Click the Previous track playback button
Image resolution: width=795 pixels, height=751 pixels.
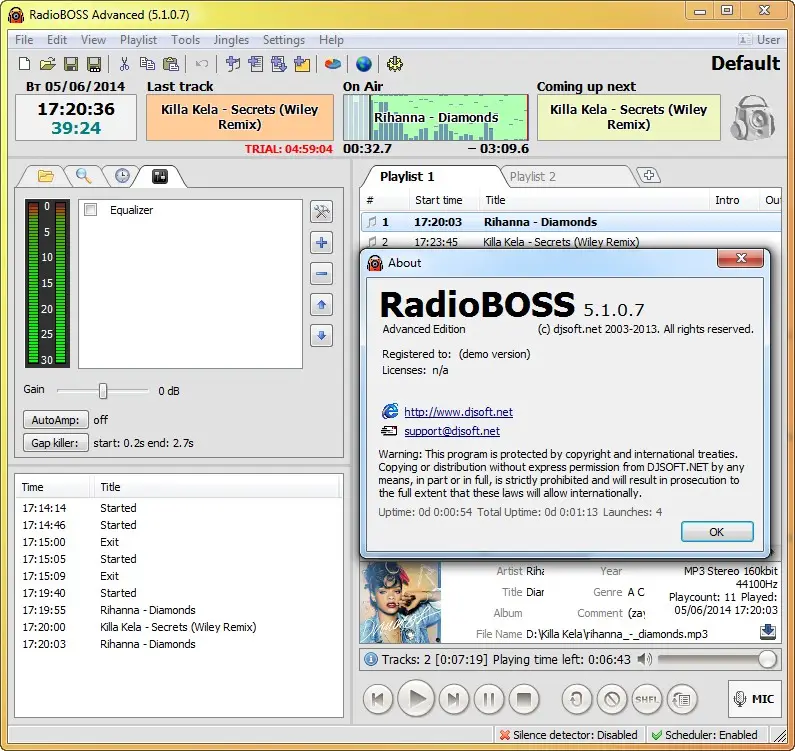tap(378, 699)
